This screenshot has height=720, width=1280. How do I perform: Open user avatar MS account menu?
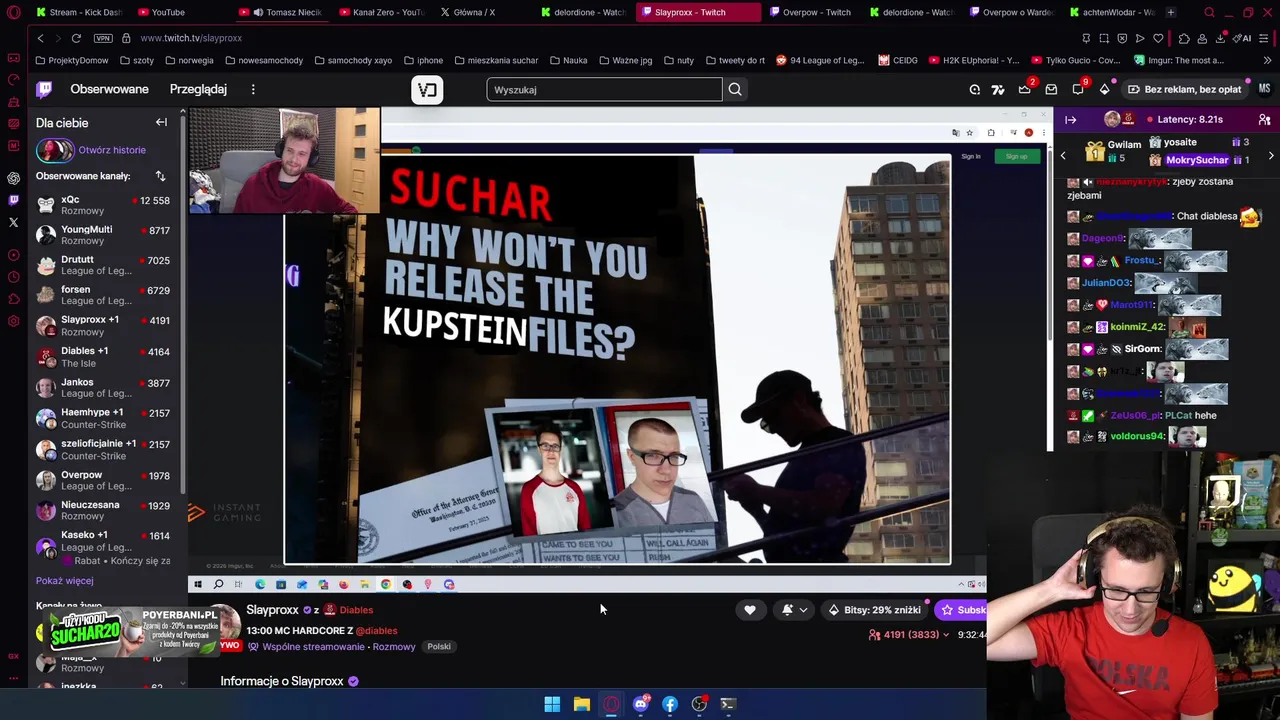point(1264,89)
